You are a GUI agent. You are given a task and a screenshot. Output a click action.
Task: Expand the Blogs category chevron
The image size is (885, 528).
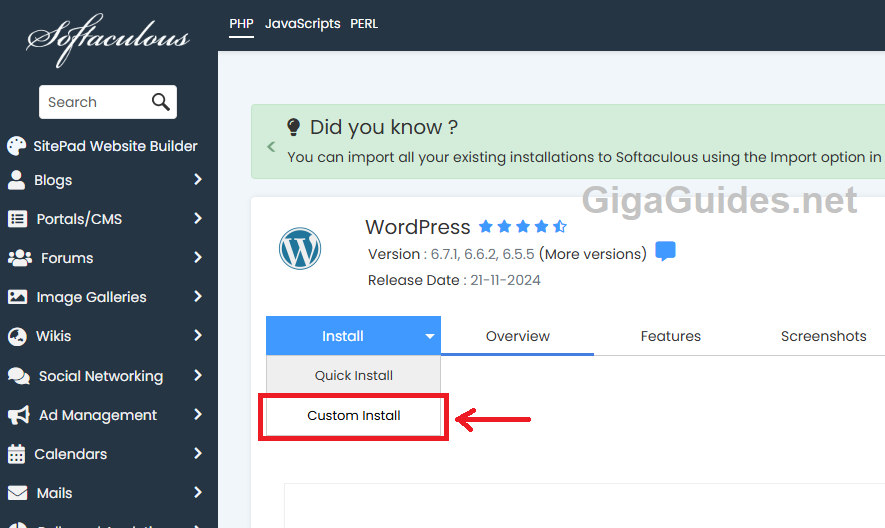coord(198,180)
